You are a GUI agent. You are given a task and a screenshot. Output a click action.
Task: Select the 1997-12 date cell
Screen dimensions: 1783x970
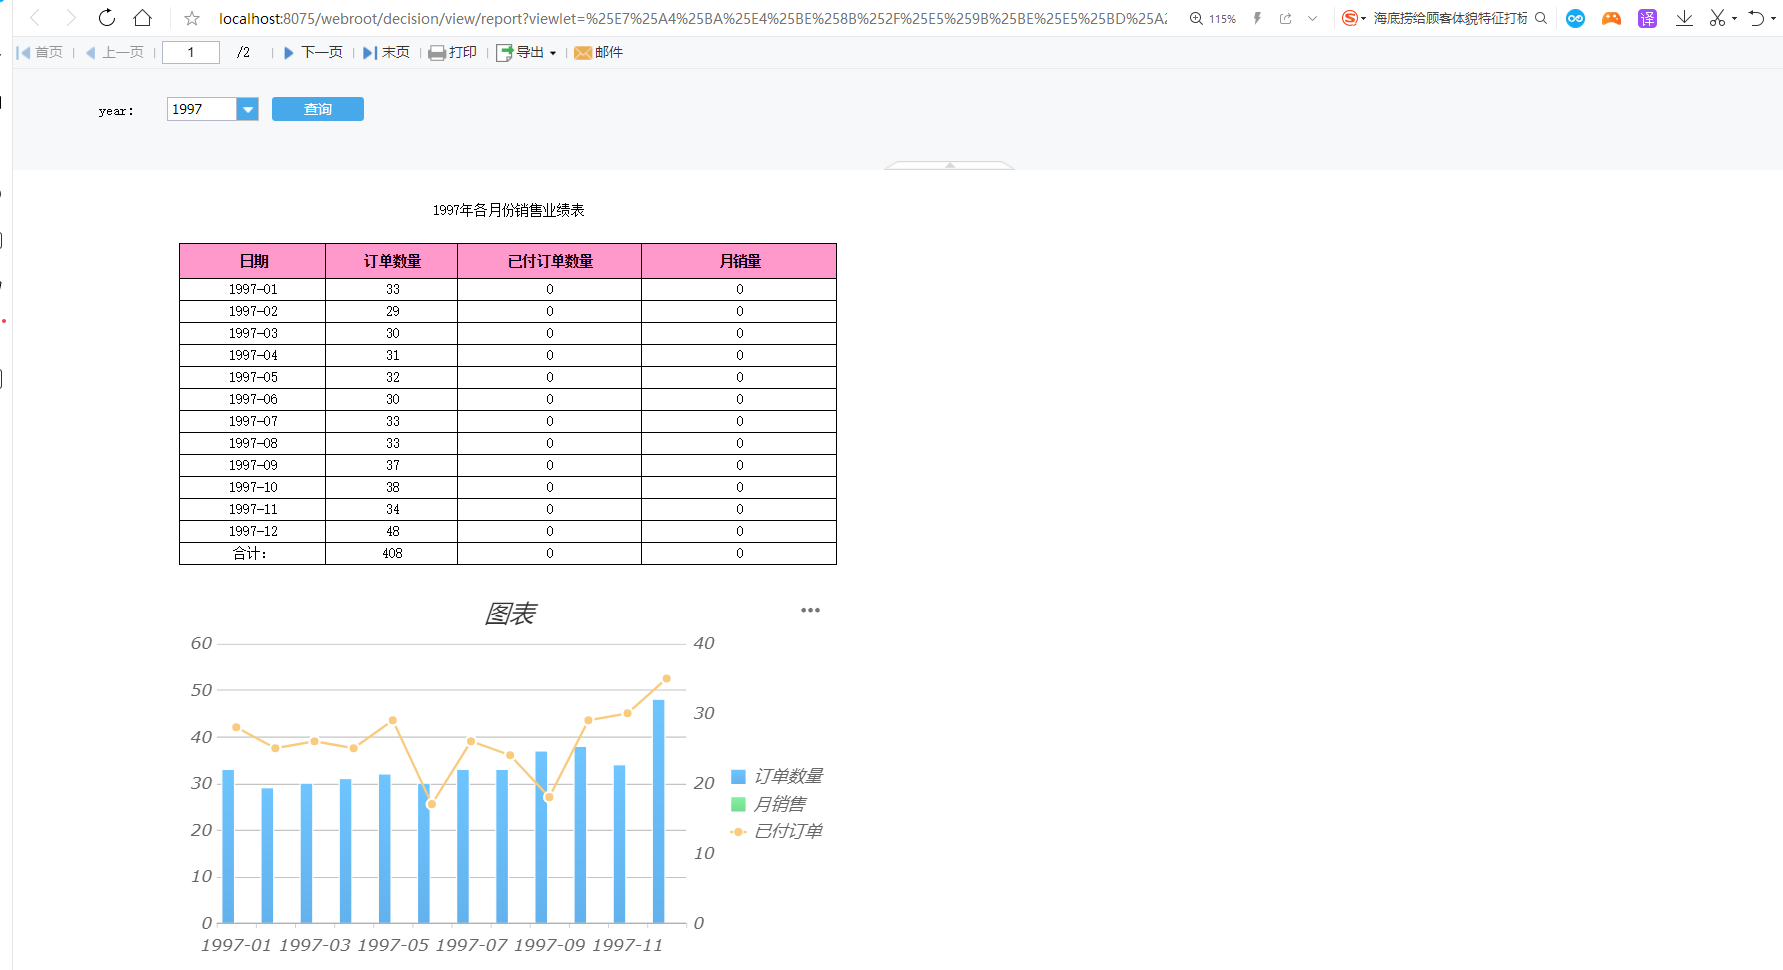click(x=253, y=531)
